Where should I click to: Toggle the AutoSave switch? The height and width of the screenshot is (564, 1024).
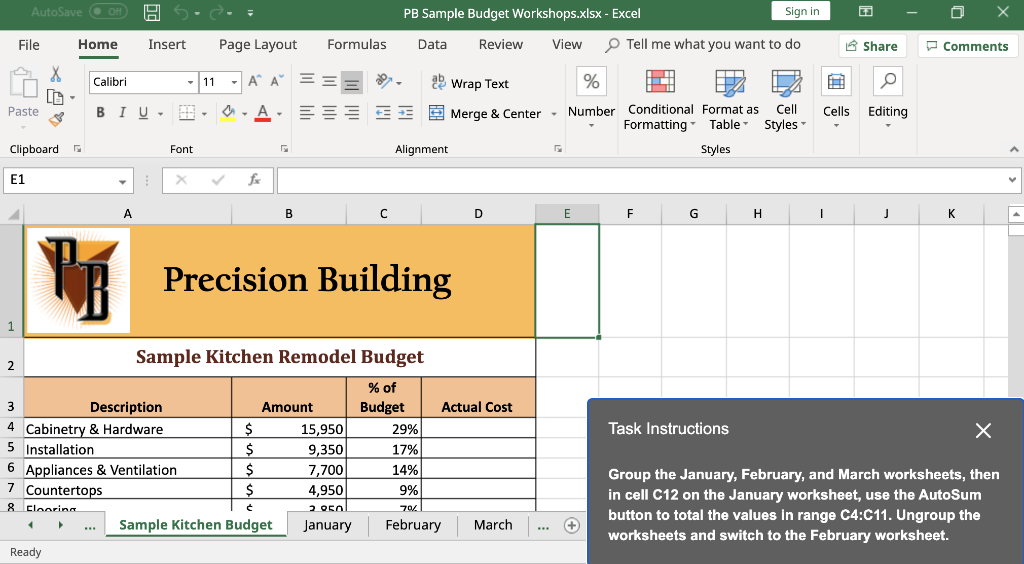108,12
